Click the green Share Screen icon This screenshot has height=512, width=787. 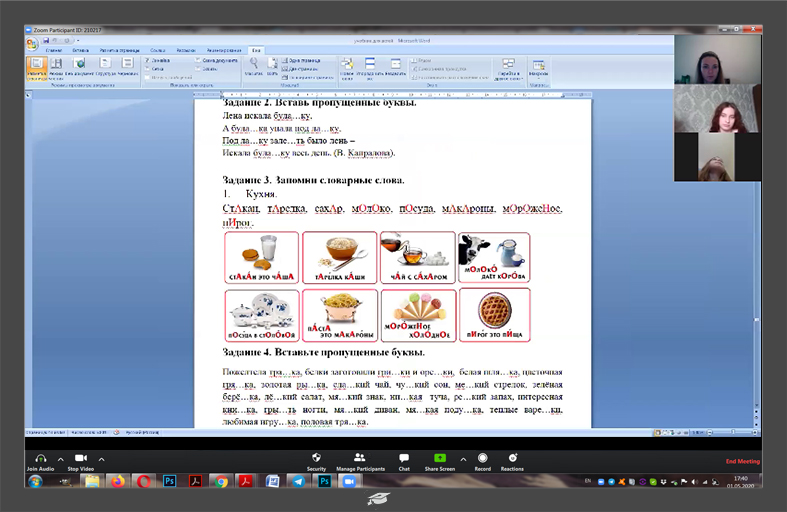[x=440, y=458]
